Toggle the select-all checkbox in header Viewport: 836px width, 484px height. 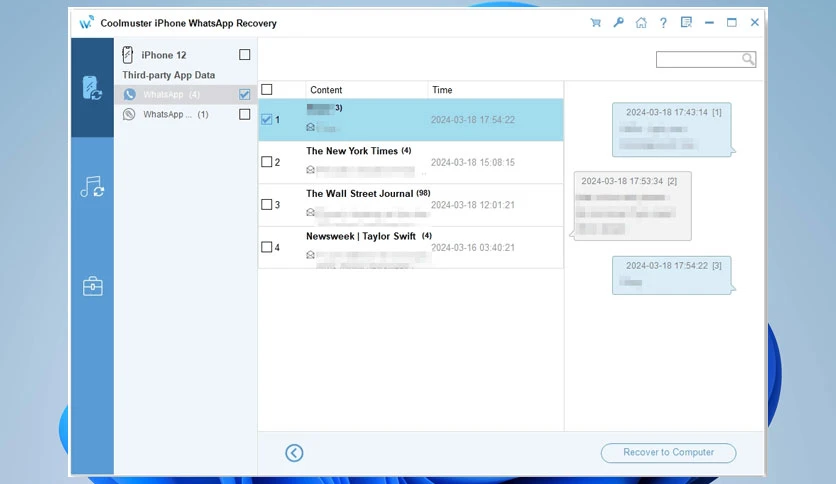click(x=267, y=90)
